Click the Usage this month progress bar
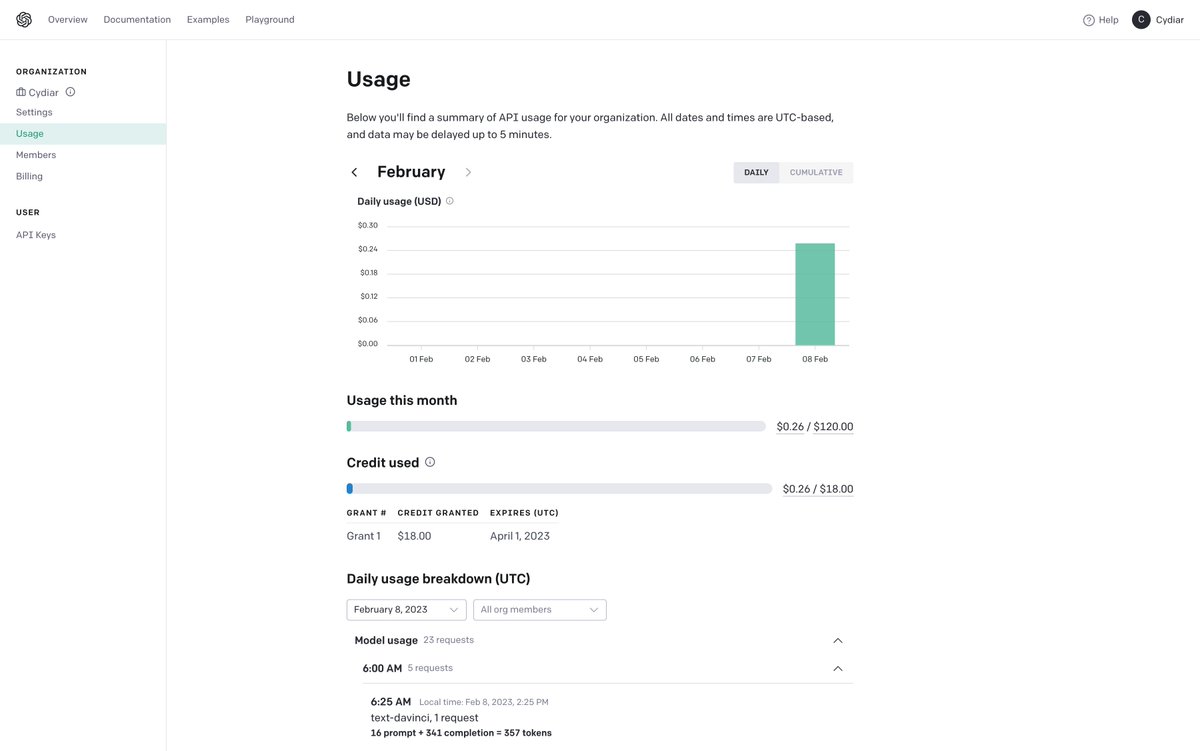1200x751 pixels. [556, 426]
